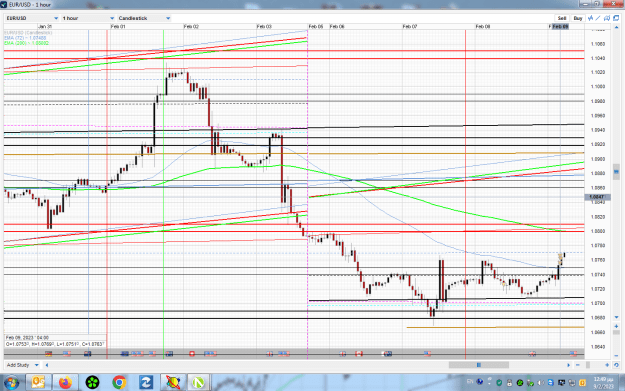Click the Buy button
This screenshot has width=625, height=391.
click(578, 18)
